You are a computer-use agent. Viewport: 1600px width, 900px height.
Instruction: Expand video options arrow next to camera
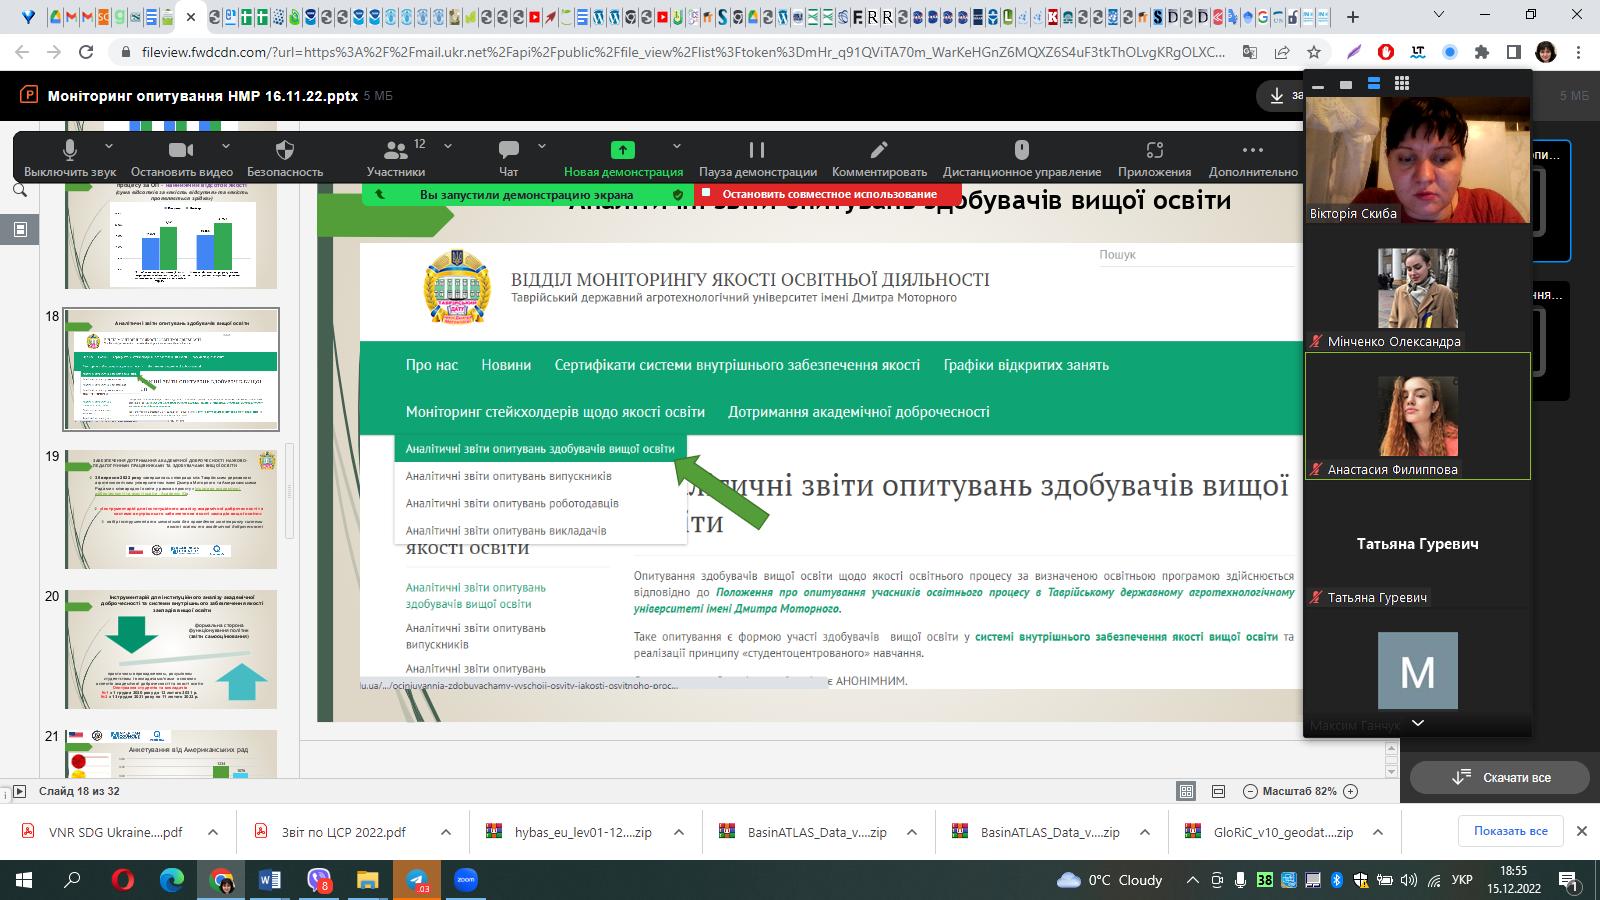(x=226, y=146)
